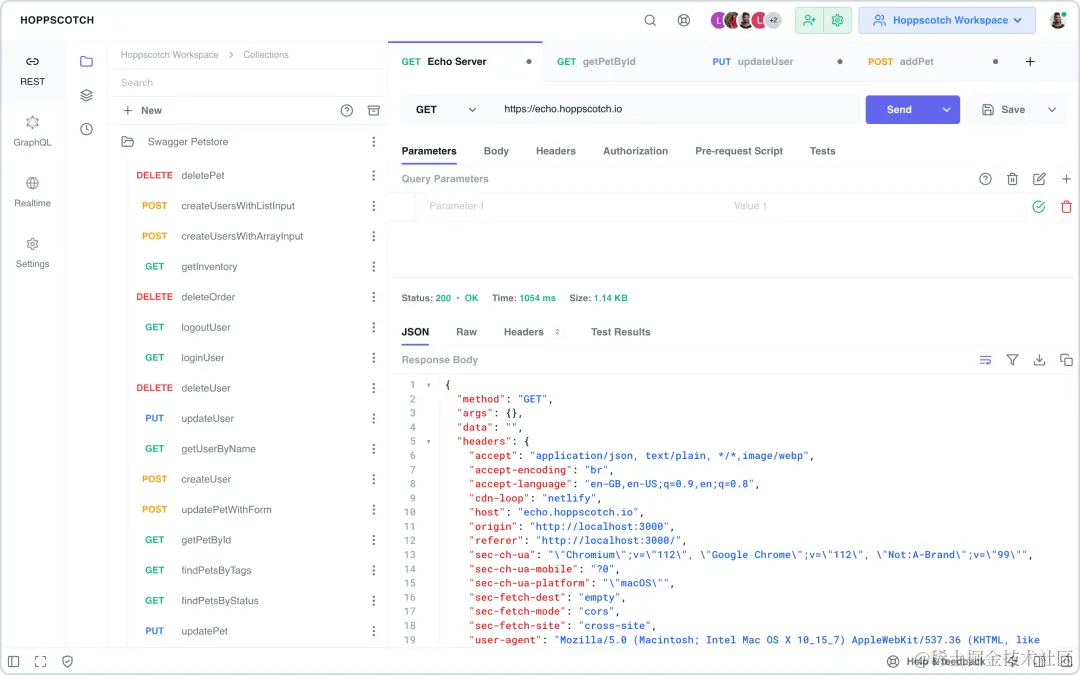The image size is (1080, 675).
Task: Focus the collections Search field
Action: coord(248,83)
